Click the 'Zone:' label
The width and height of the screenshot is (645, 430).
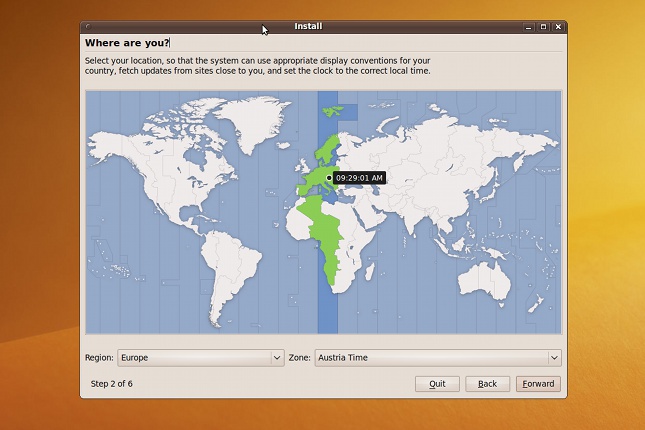pyautogui.click(x=299, y=358)
